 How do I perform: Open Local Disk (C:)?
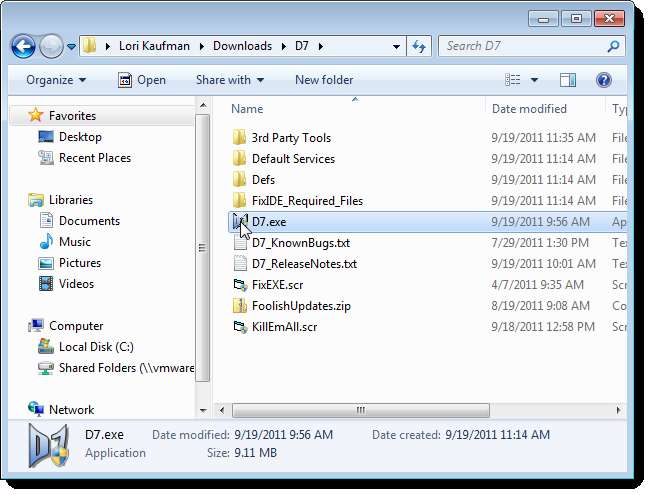pos(97,347)
